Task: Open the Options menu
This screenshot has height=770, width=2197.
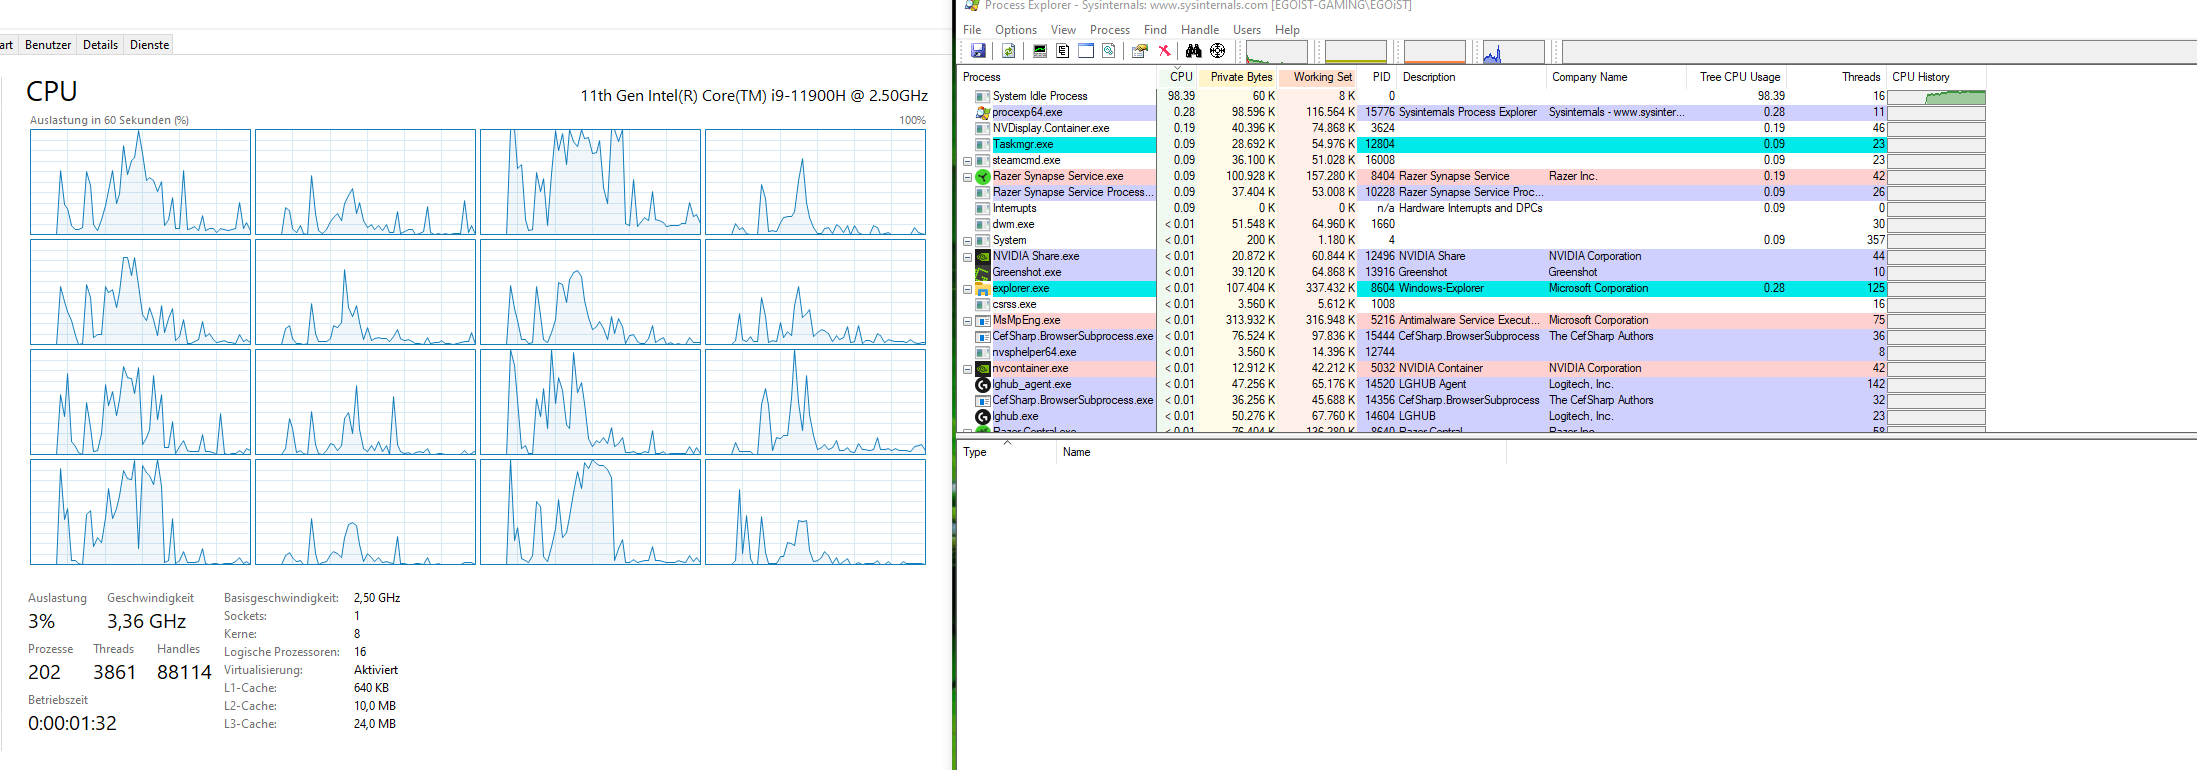Action: [x=1016, y=30]
